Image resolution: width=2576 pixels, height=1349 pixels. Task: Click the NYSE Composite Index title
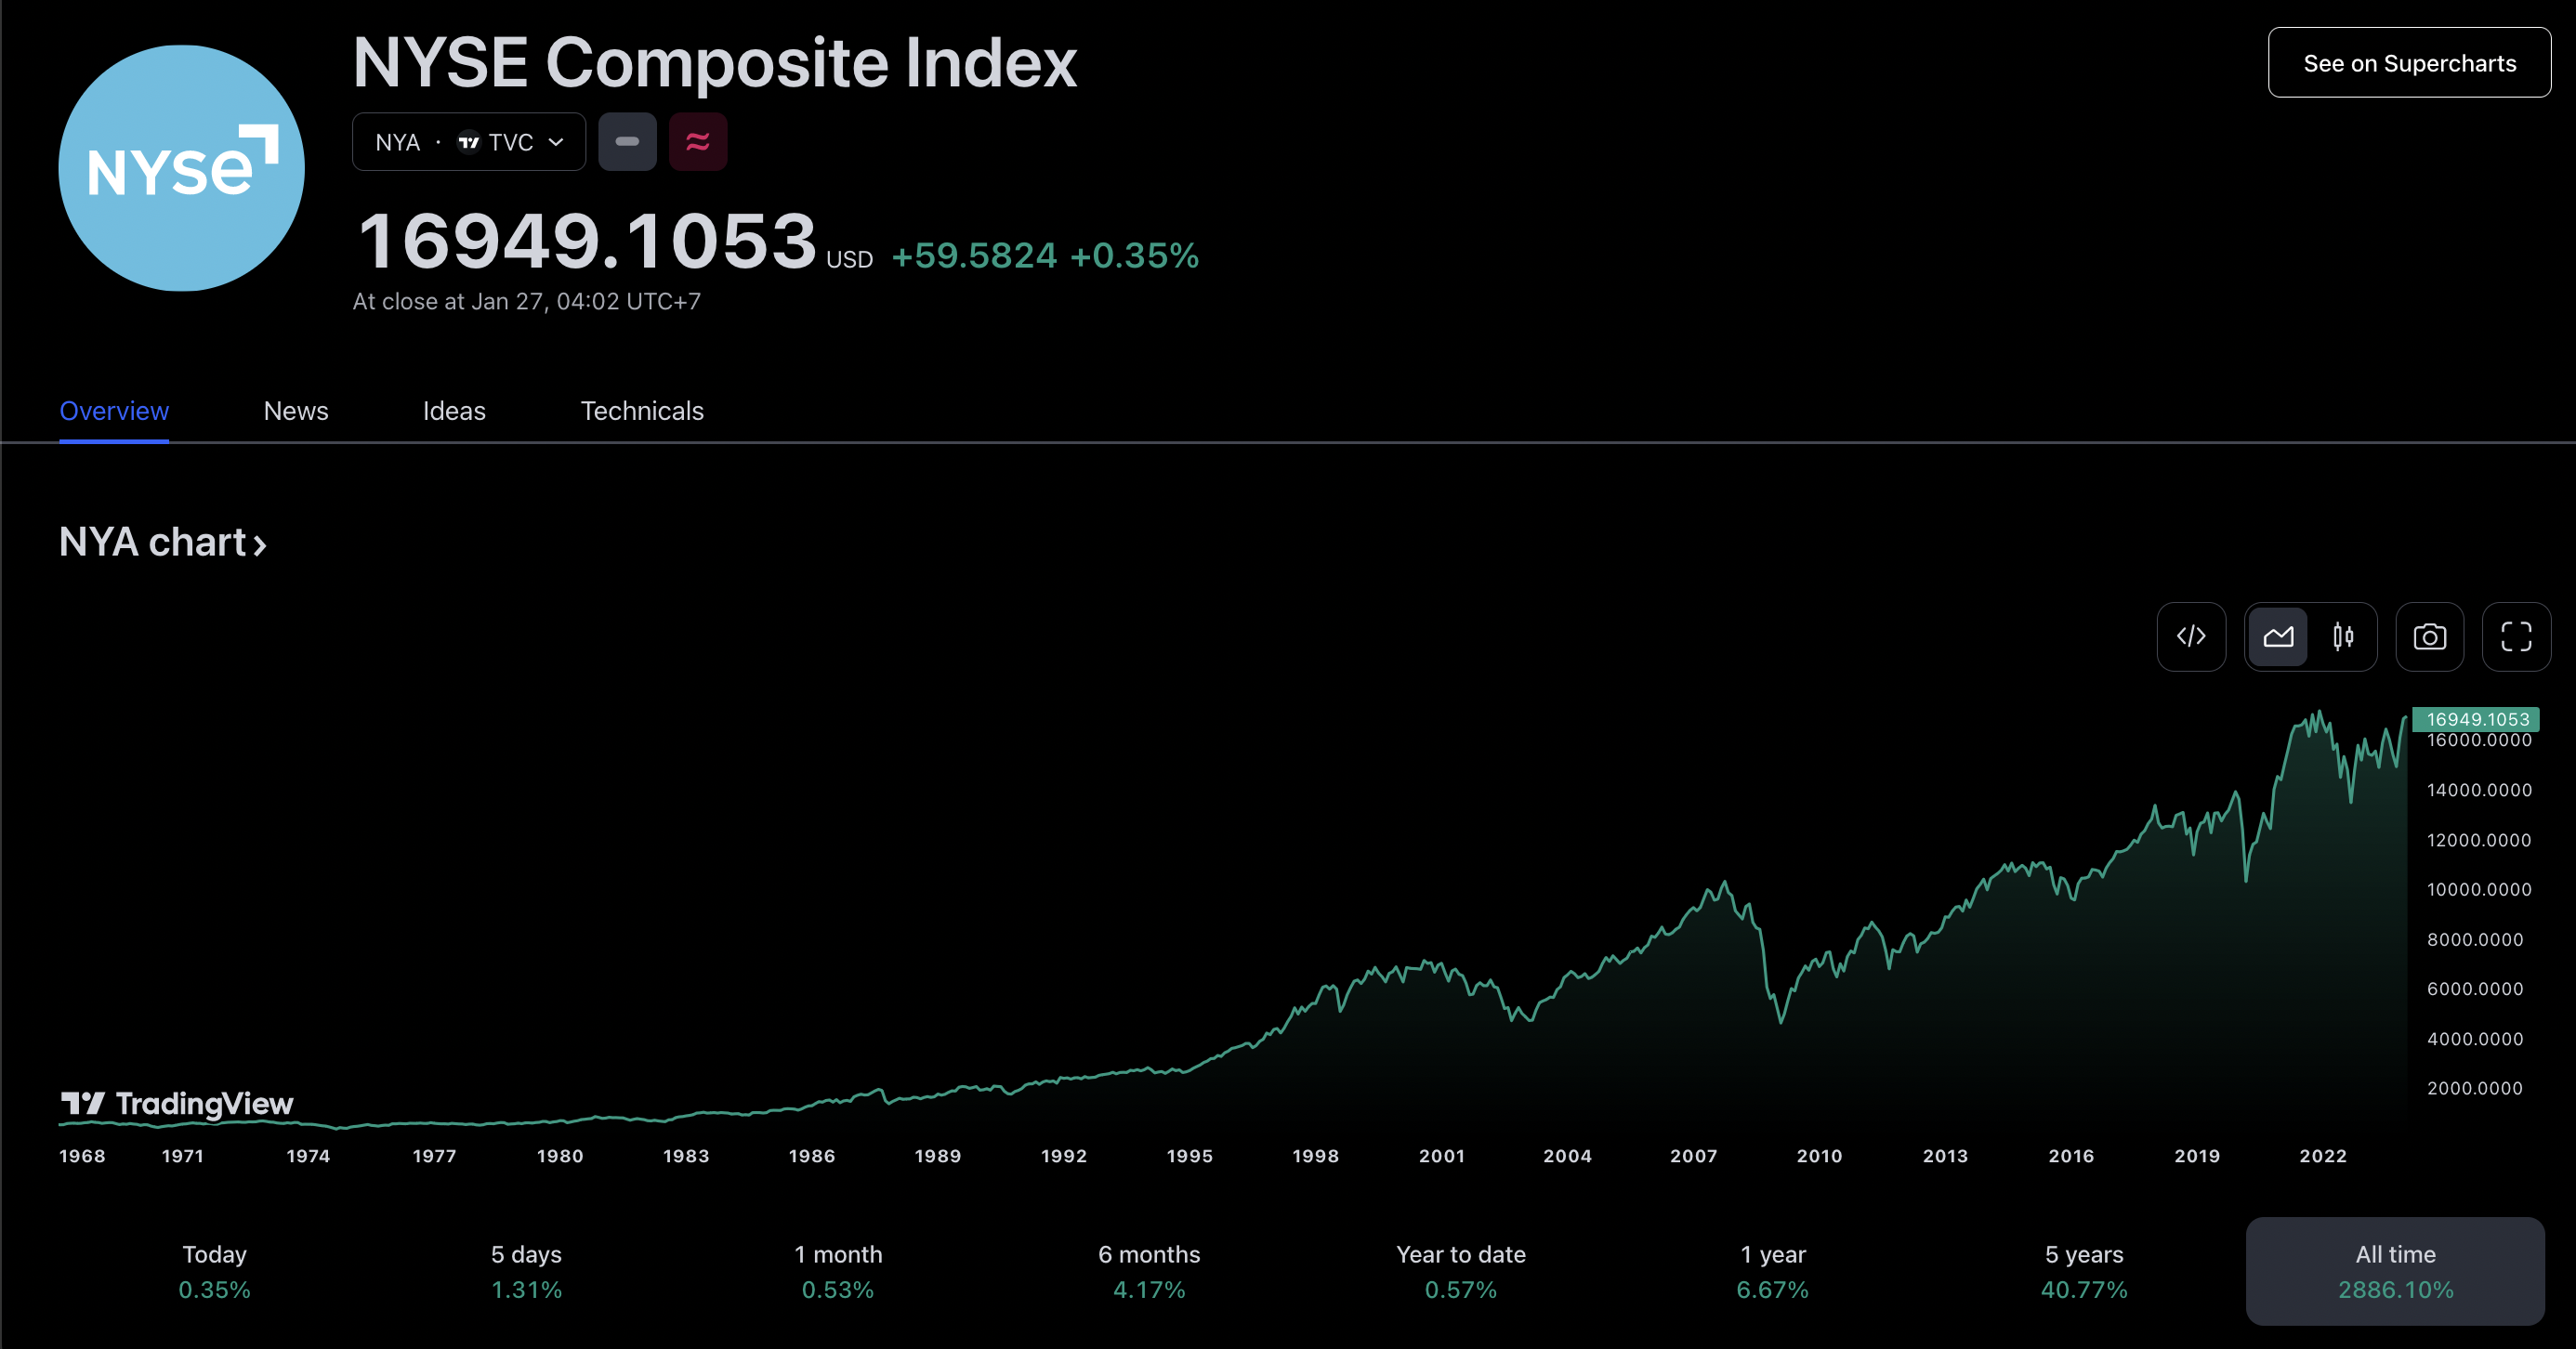715,62
